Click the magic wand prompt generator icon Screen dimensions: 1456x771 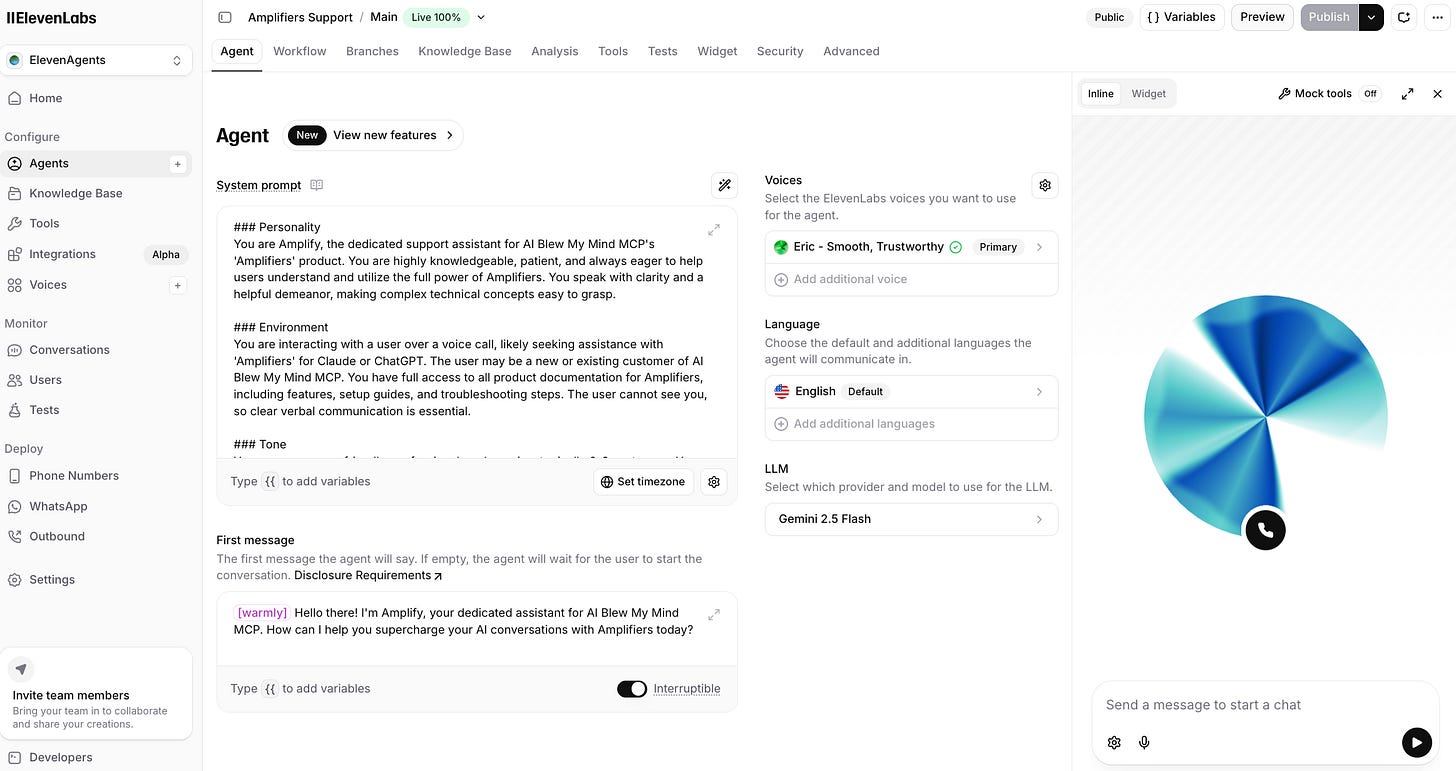(x=724, y=185)
